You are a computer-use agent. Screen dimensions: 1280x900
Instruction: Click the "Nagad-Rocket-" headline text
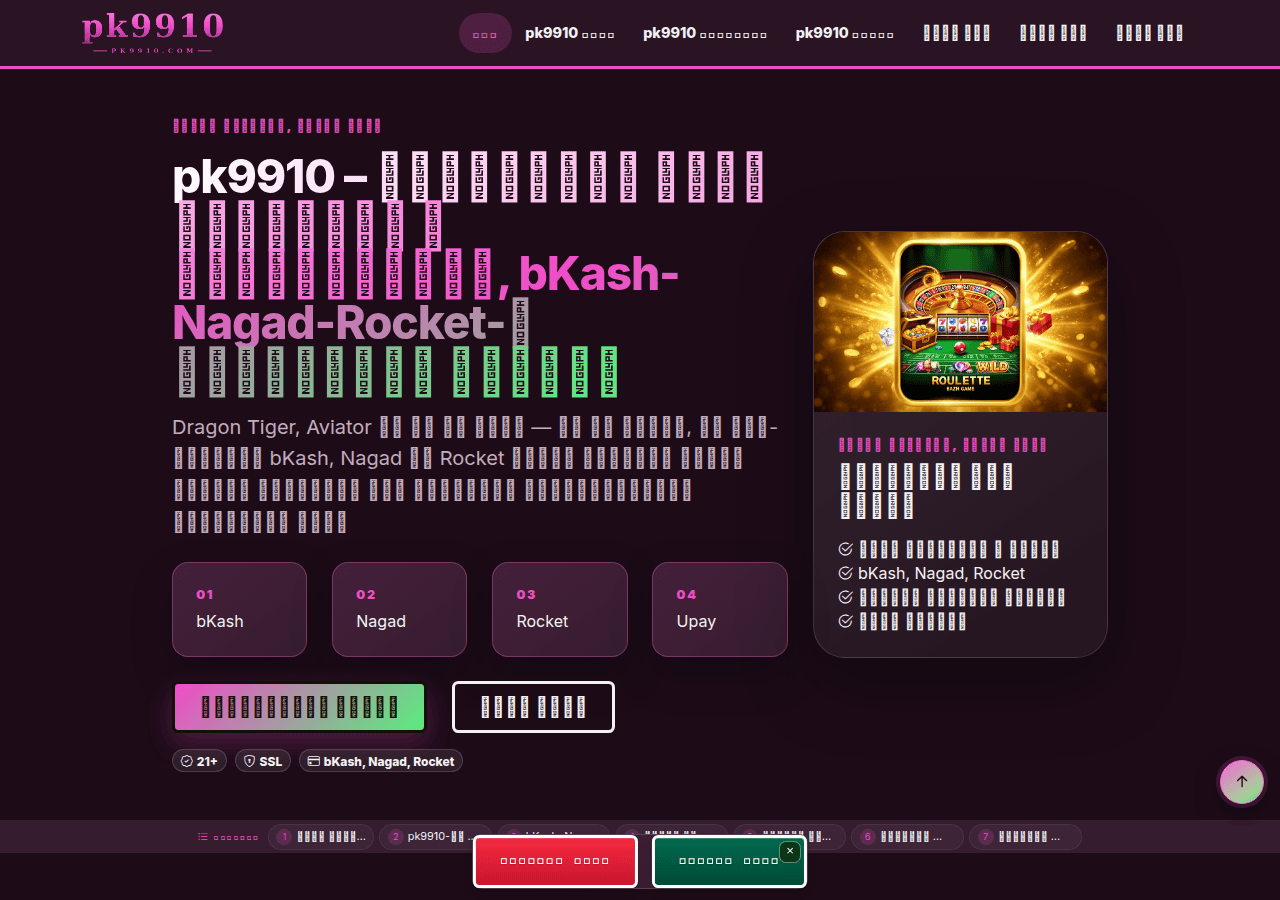tap(339, 324)
